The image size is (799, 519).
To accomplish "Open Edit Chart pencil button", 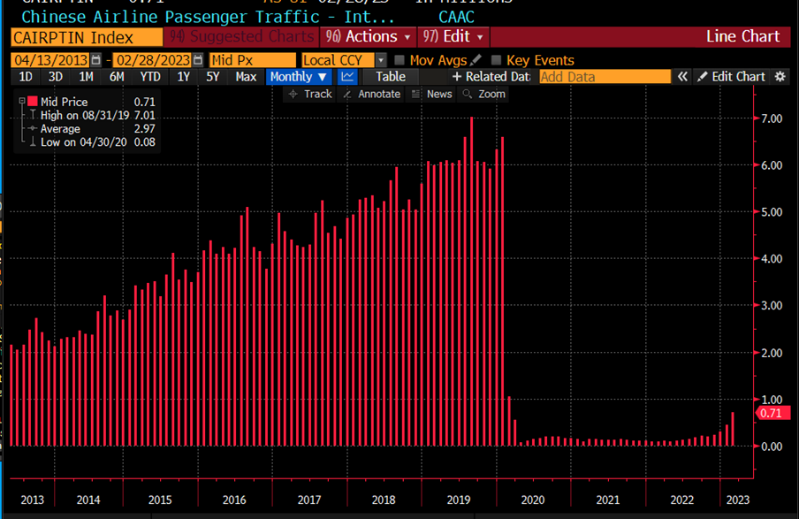I will coord(731,77).
